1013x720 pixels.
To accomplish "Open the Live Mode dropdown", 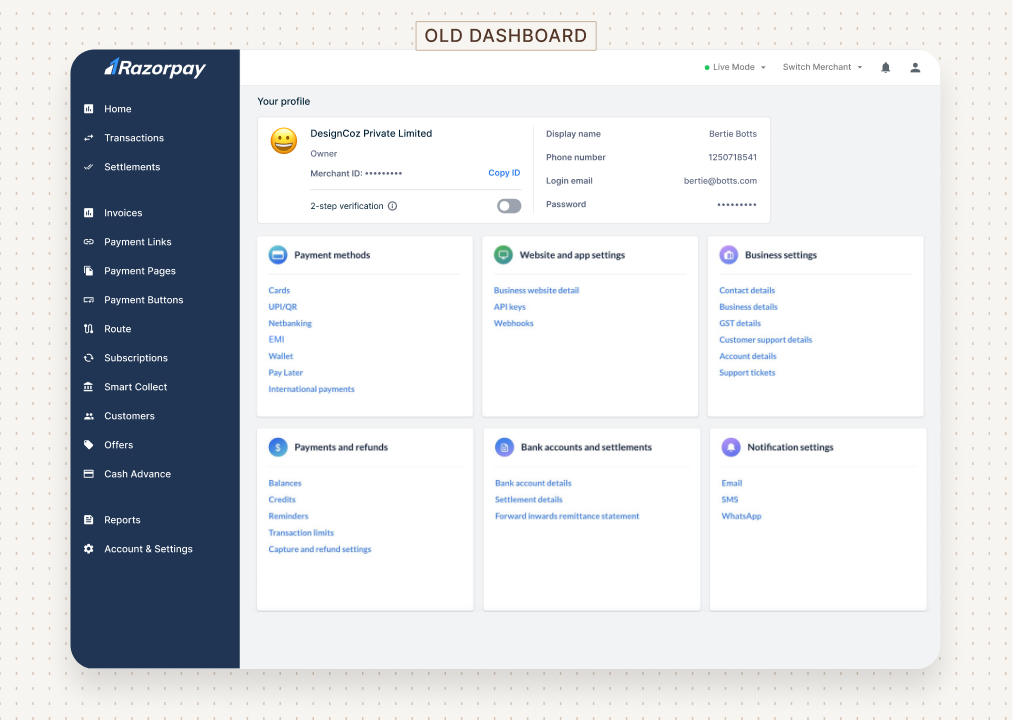I will click(735, 67).
